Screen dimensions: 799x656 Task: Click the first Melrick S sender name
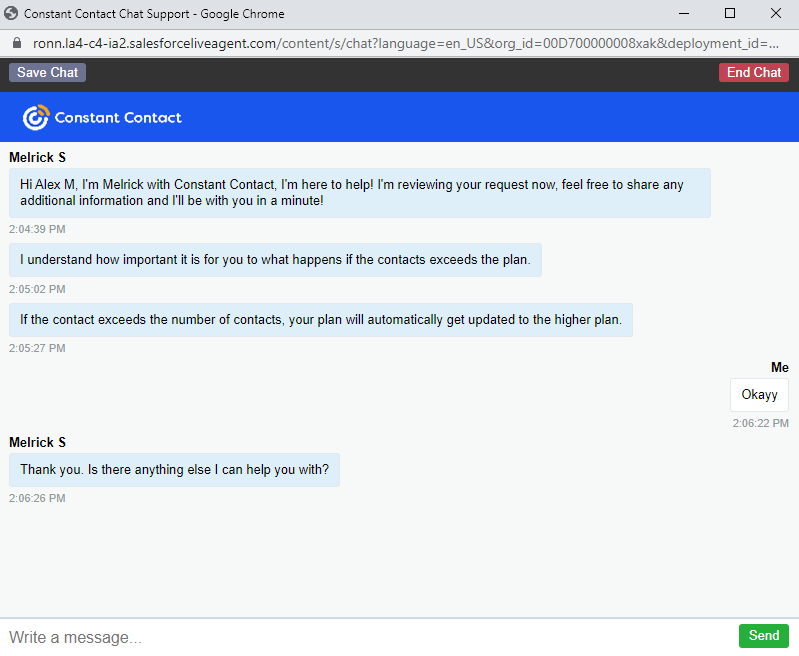pos(38,158)
